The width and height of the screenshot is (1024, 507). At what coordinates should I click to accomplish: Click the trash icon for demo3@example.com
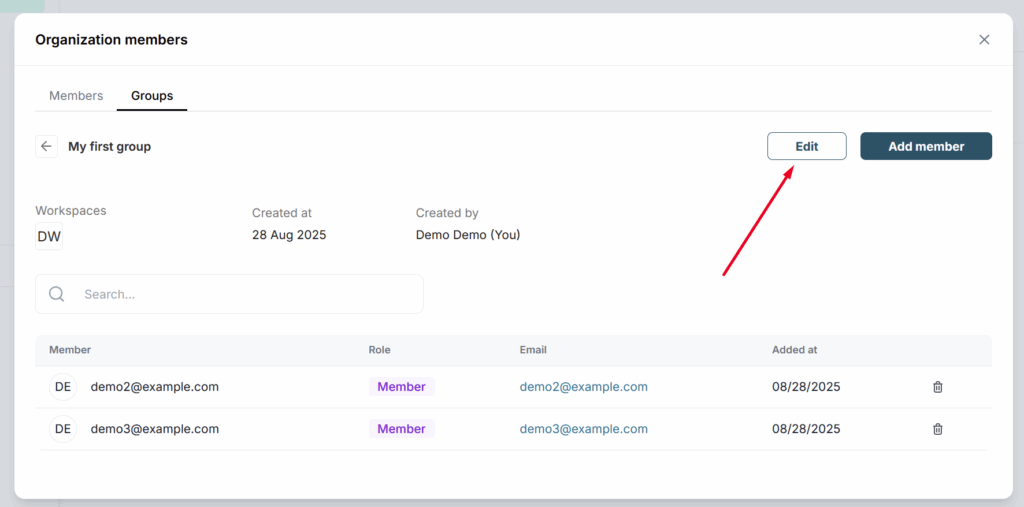[x=938, y=429]
